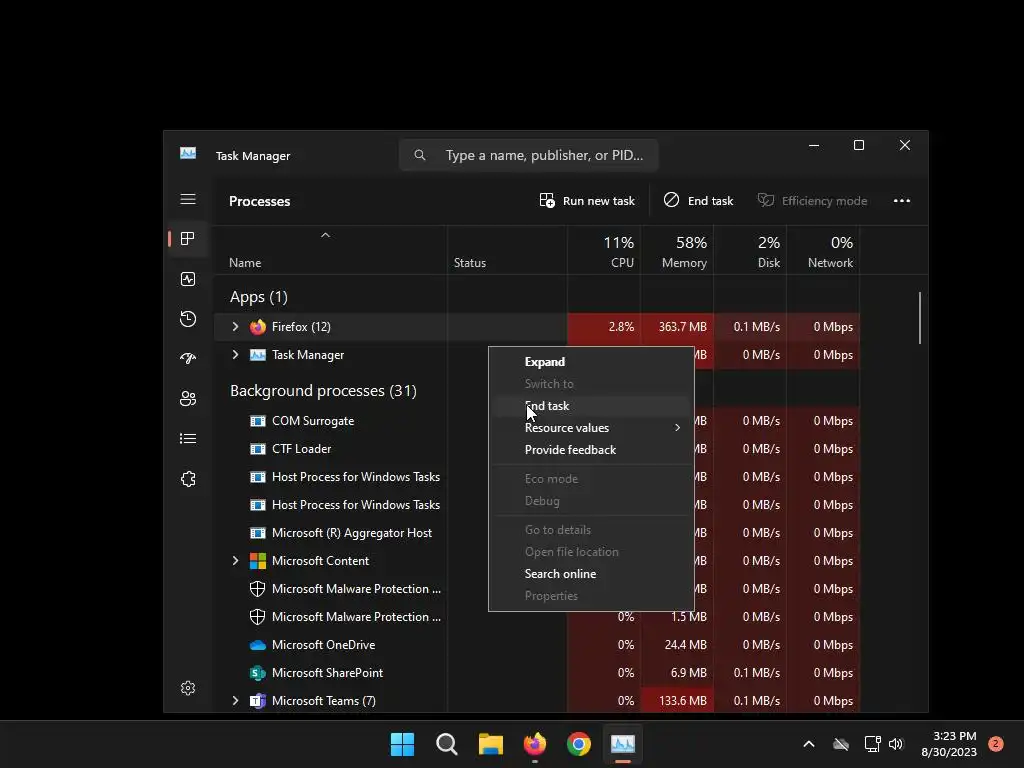Switch to Firefox on the taskbar

coord(535,744)
